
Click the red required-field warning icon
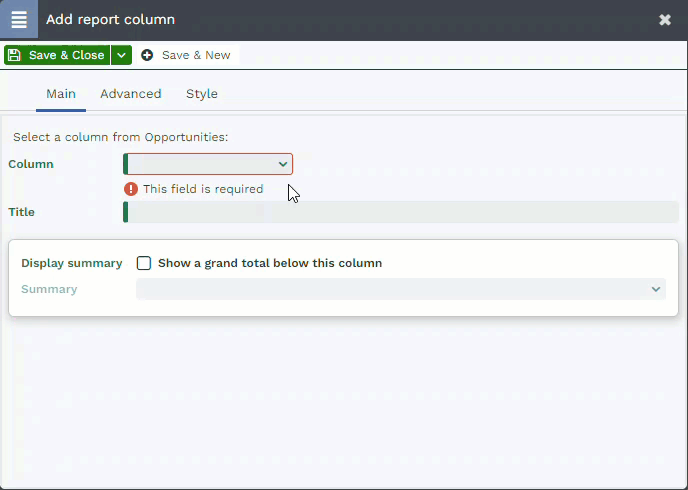131,189
